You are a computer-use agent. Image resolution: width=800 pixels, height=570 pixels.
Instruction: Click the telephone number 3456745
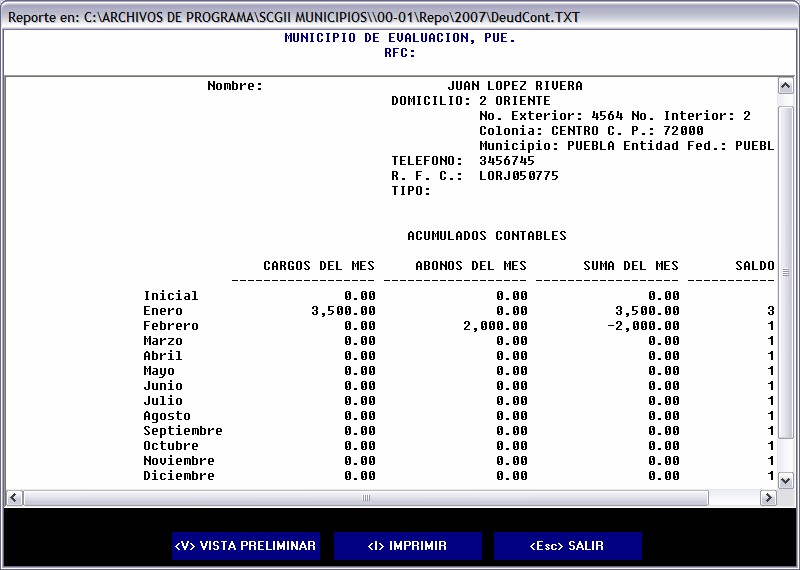click(x=507, y=161)
